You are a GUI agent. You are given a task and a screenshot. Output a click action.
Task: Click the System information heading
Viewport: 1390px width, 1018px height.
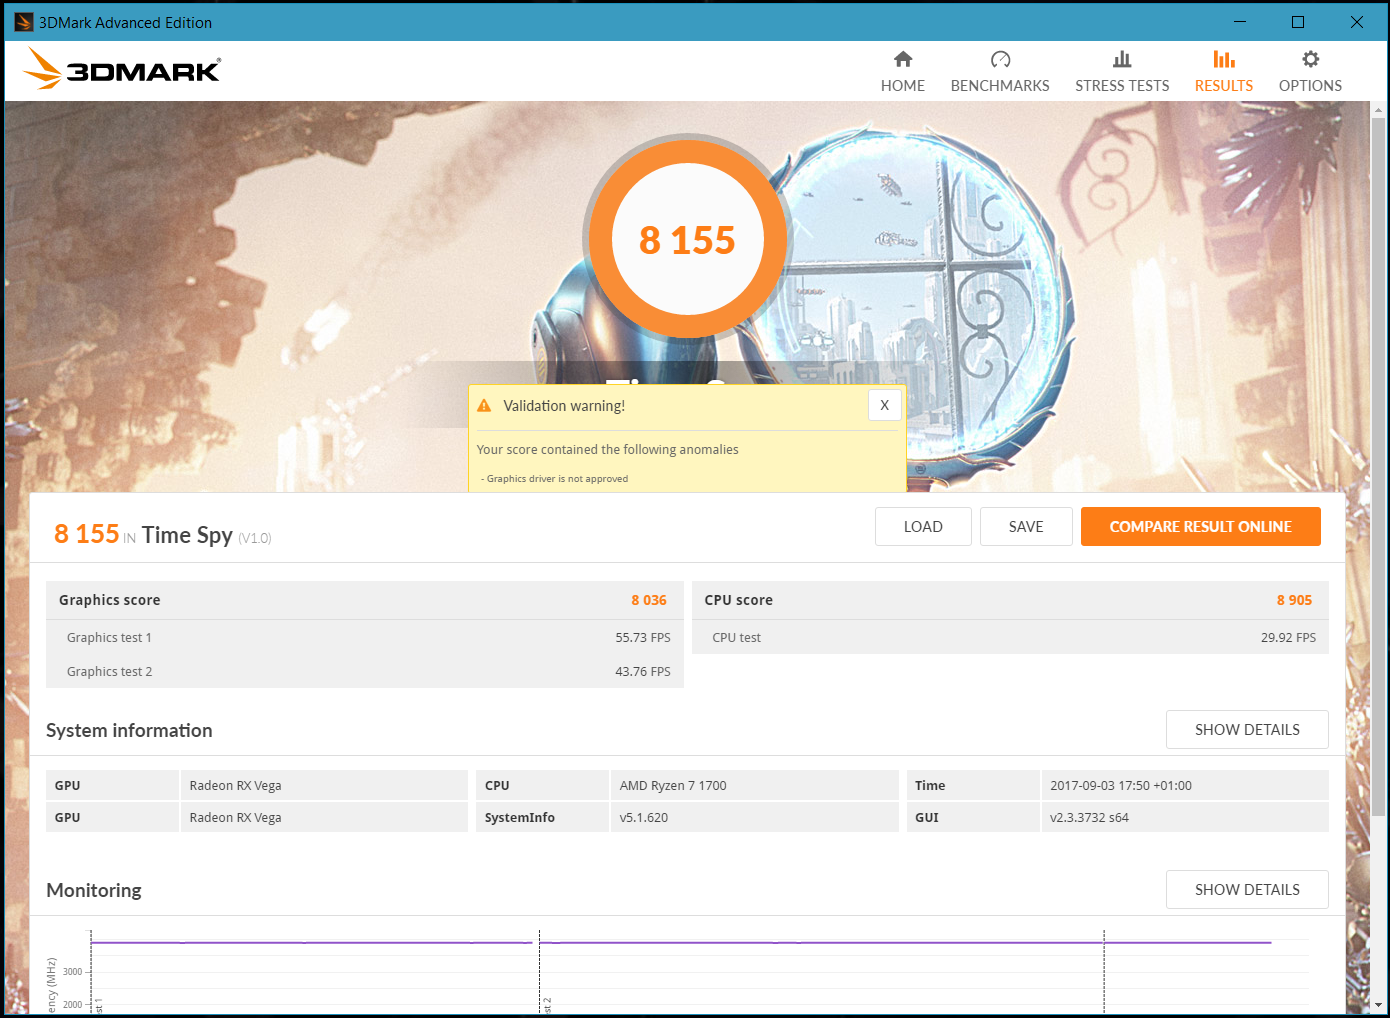pyautogui.click(x=129, y=730)
